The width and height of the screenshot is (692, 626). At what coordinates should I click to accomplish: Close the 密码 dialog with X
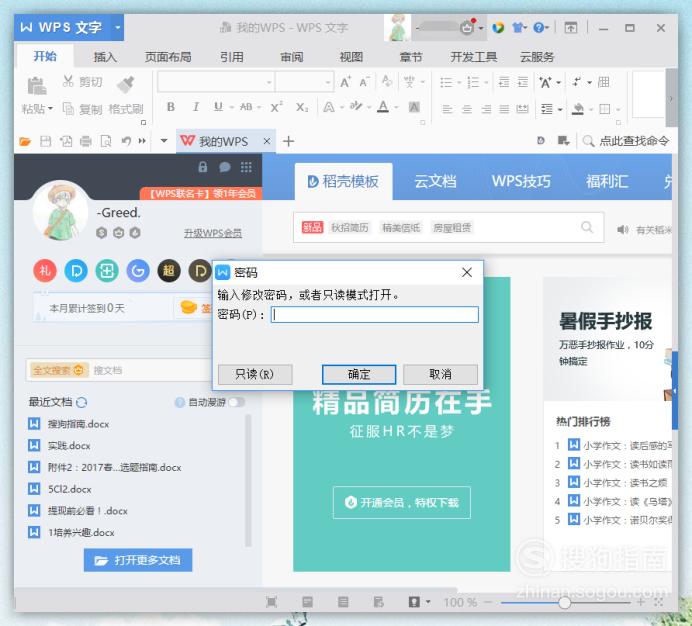click(x=467, y=272)
